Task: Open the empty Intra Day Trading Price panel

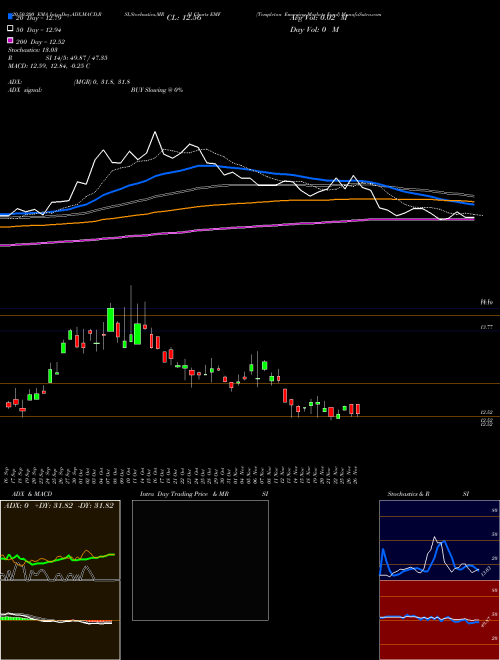Action: click(200, 560)
